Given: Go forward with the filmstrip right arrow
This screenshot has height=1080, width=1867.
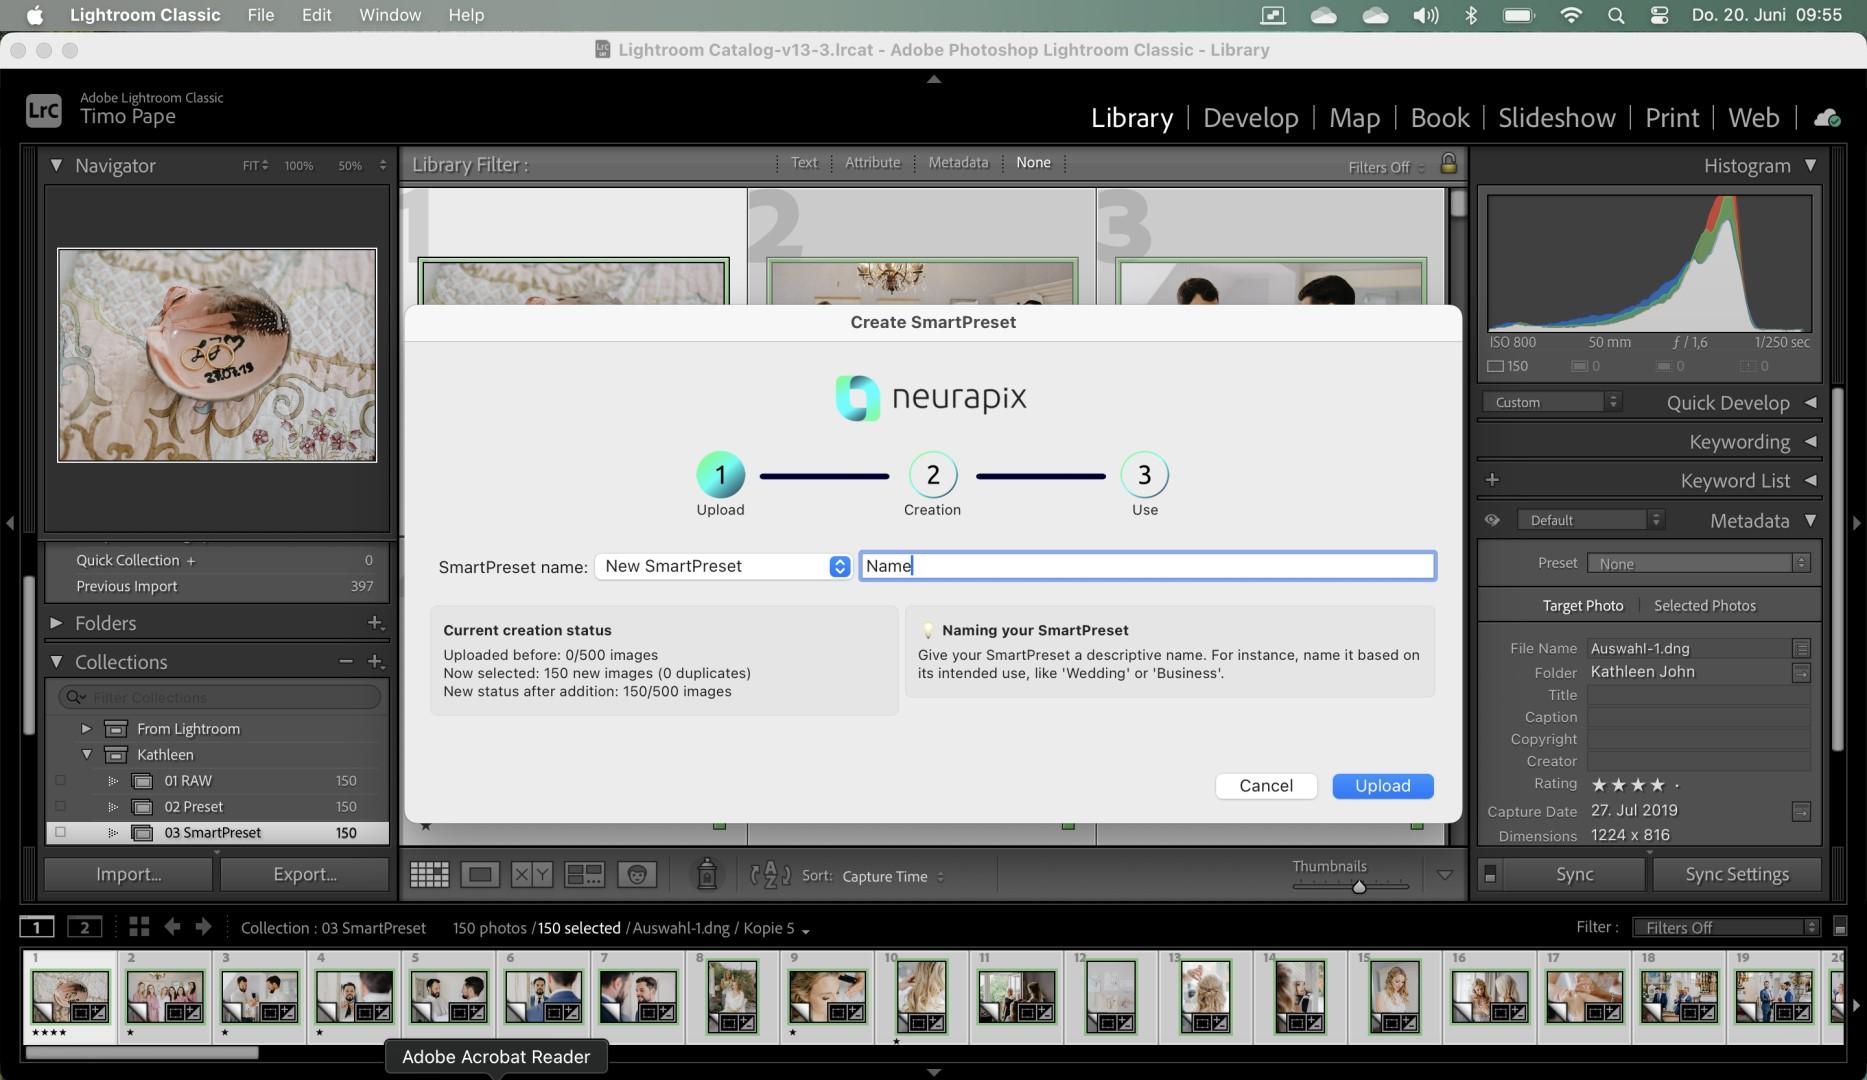Looking at the screenshot, I should coord(203,927).
